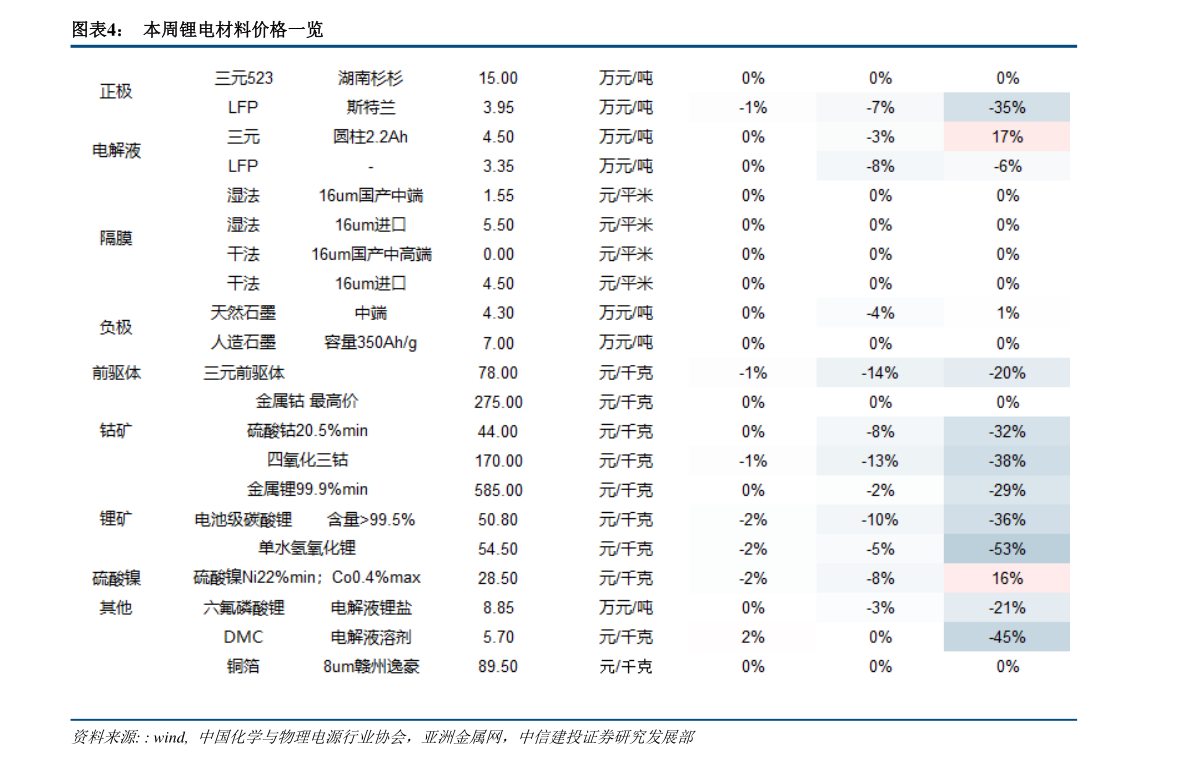Select the 六氟磷酸锂 row label
Screen dimensions: 1191x766
(x=243, y=608)
